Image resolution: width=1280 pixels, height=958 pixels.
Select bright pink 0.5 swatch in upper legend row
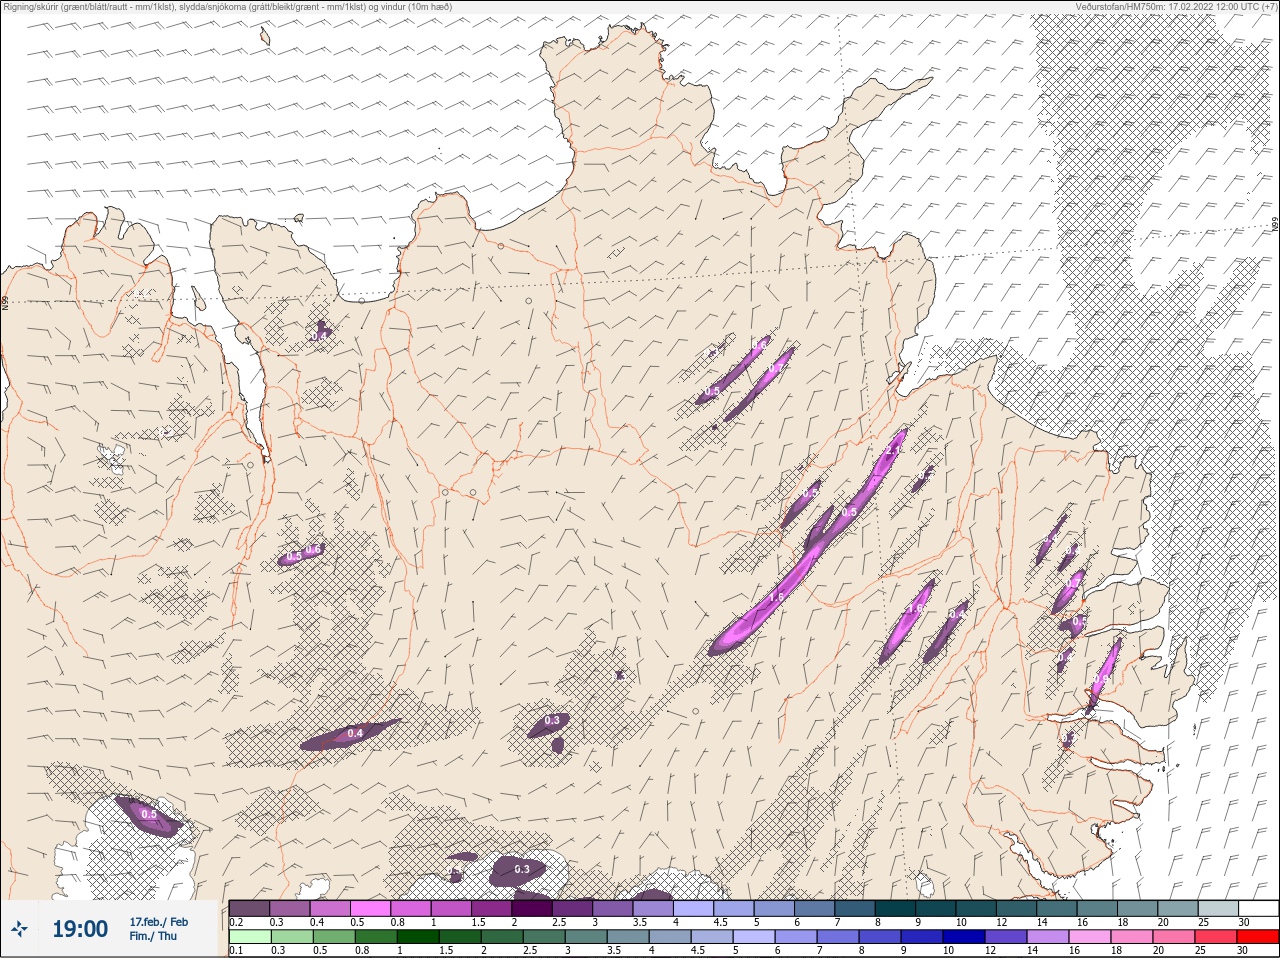370,908
